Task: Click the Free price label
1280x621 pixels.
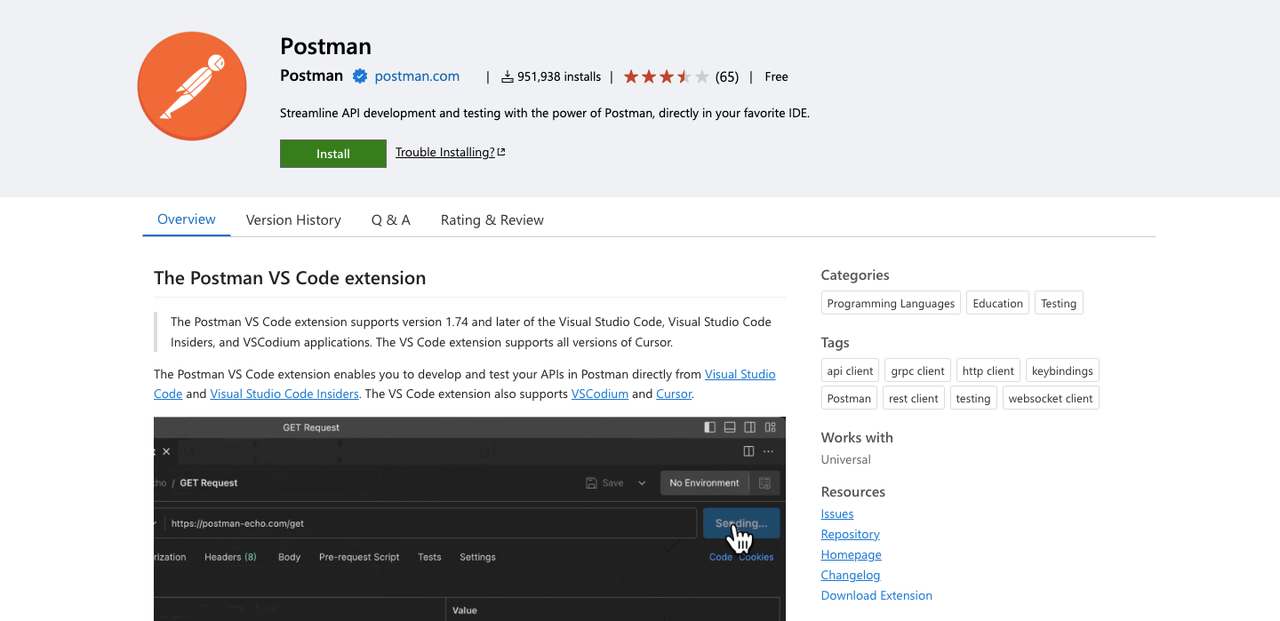Action: click(776, 76)
